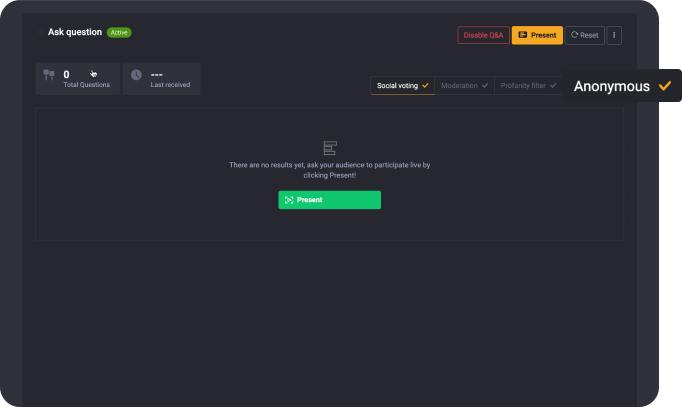The image size is (682, 407).
Task: Click the Ask question title
Action: [75, 32]
